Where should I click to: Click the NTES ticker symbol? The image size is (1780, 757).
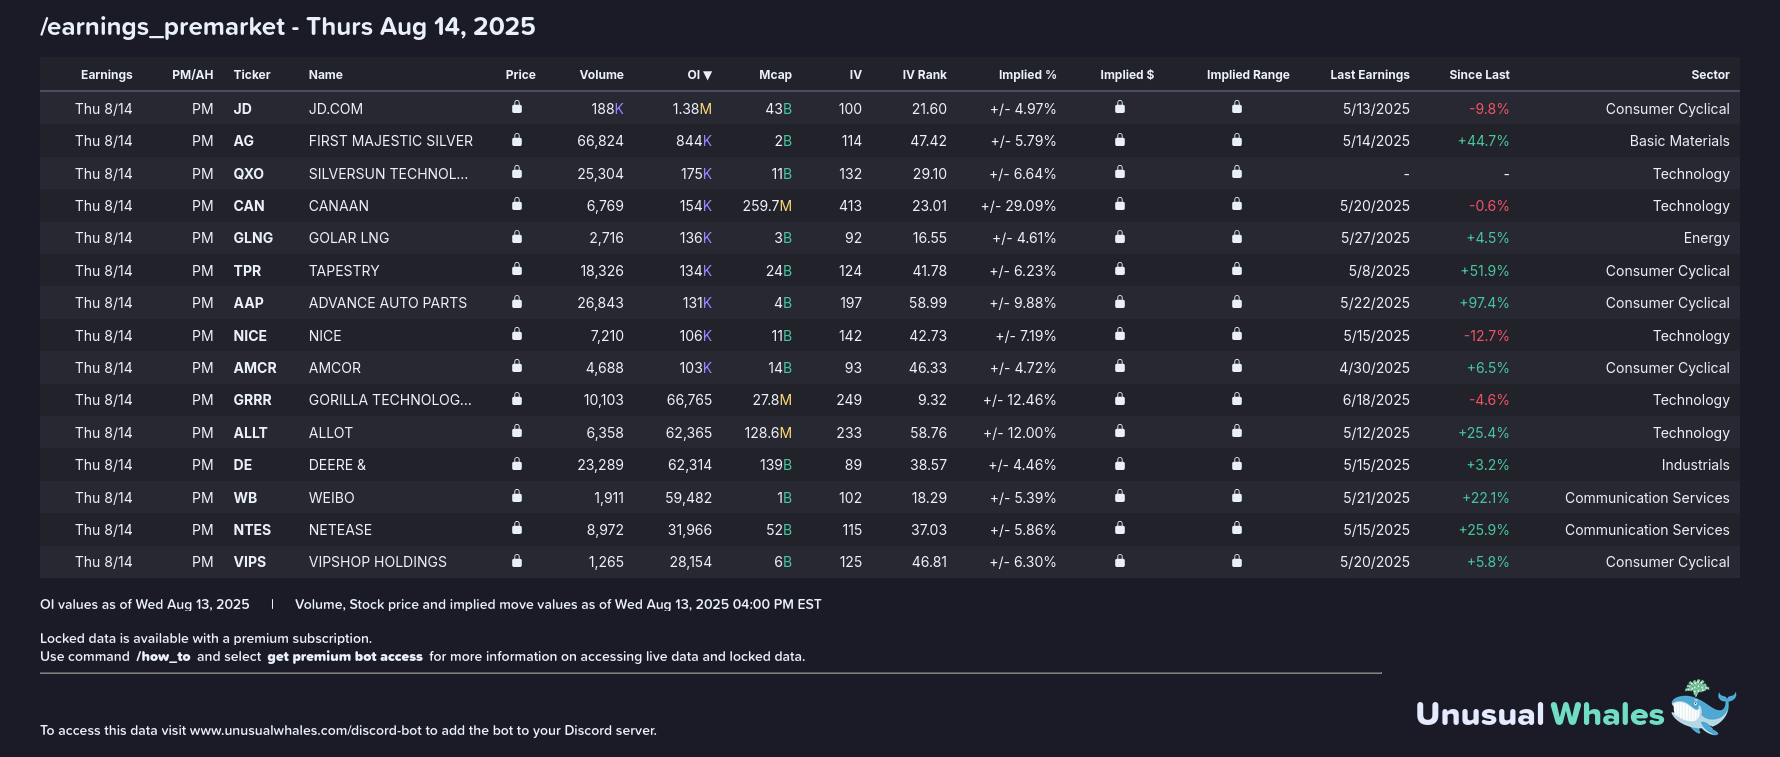[252, 530]
